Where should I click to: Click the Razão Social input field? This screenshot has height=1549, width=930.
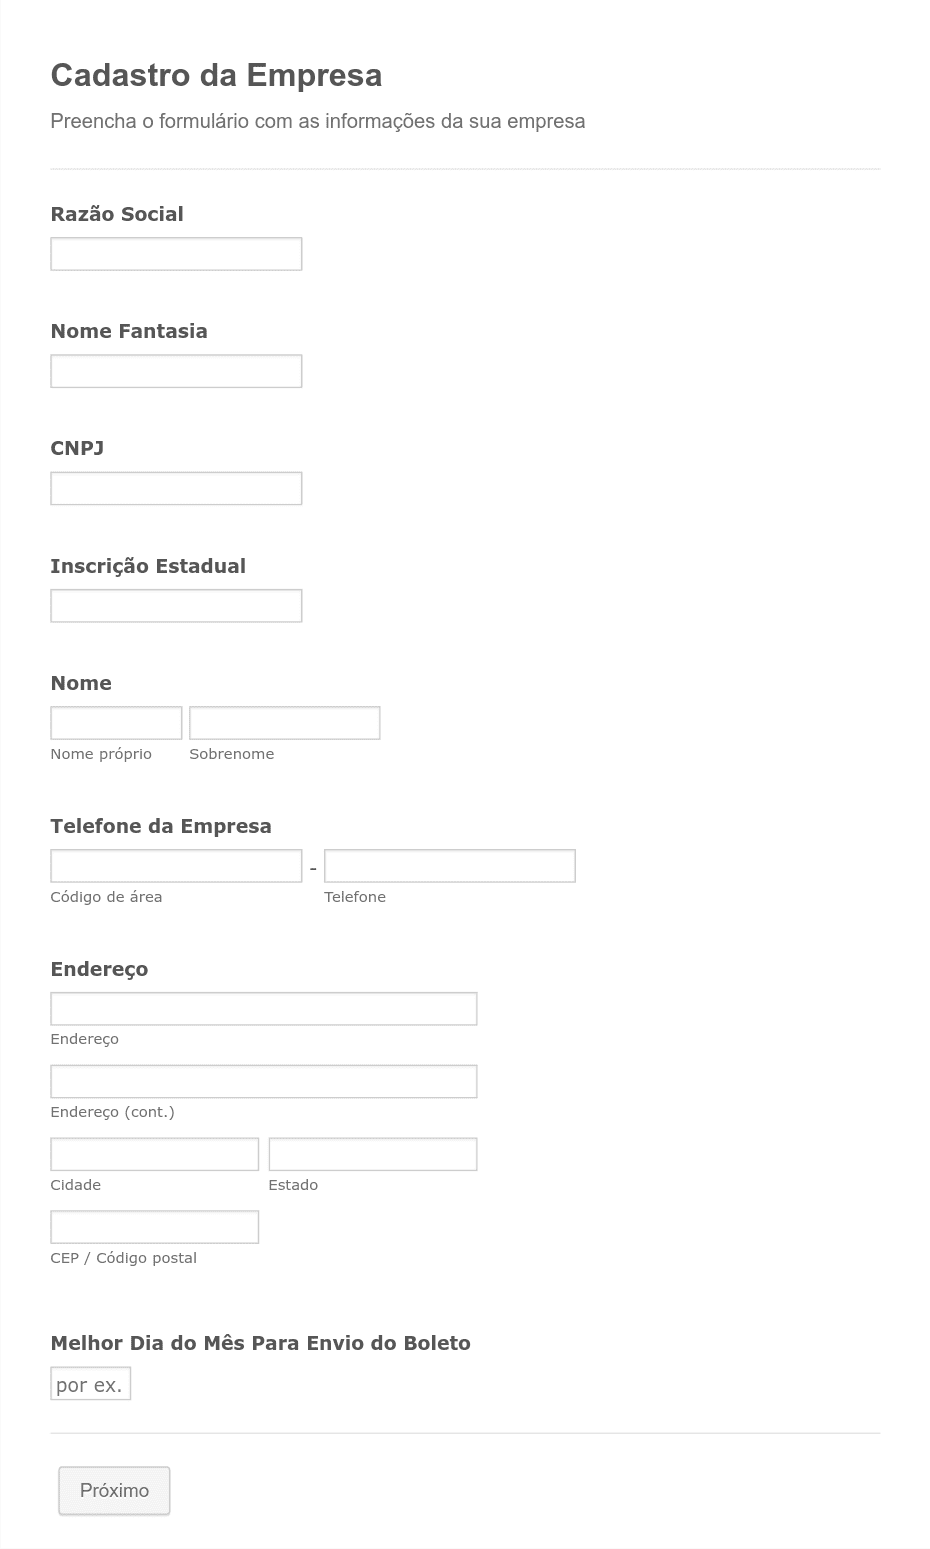tap(176, 254)
